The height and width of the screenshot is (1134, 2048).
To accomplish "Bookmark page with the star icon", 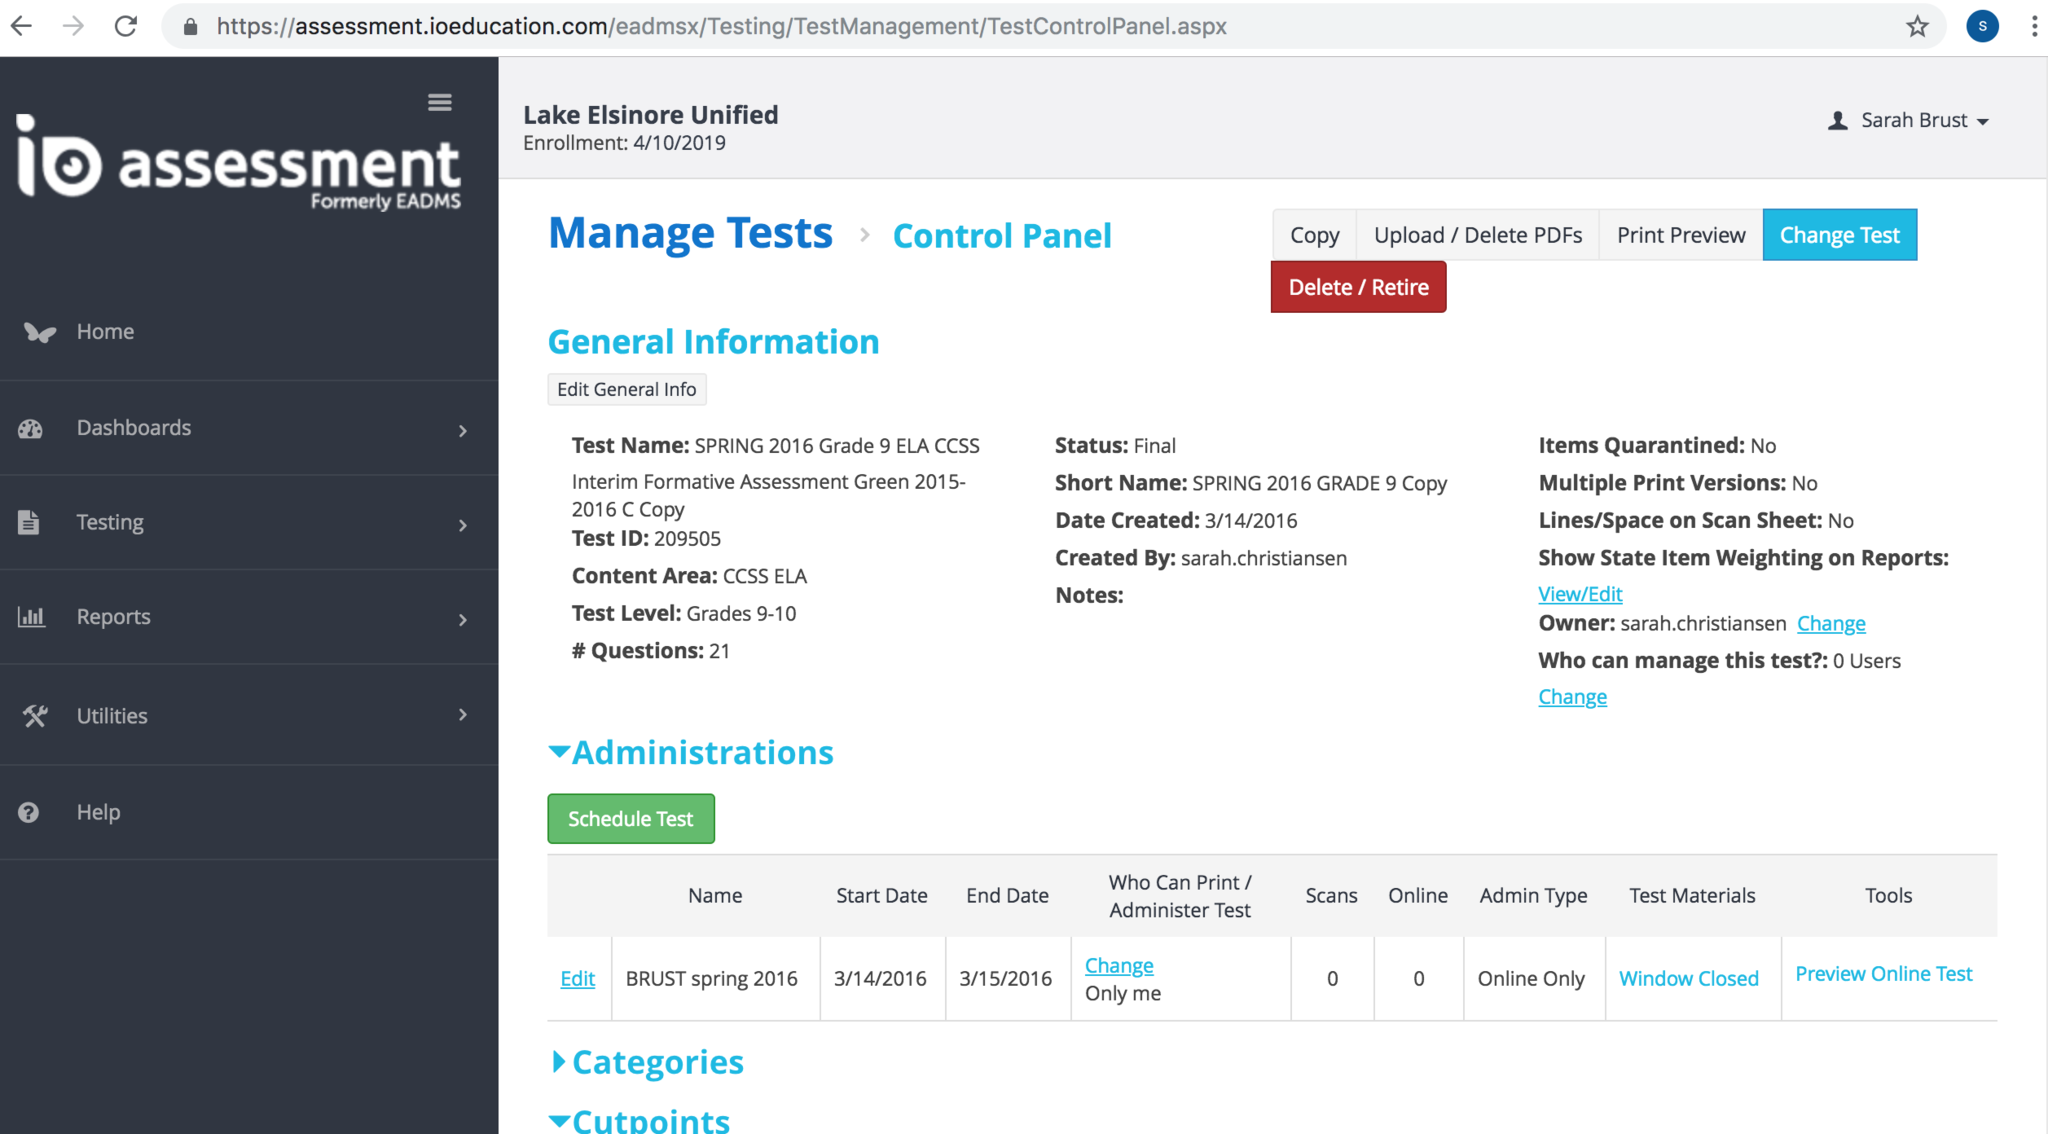I will point(1916,27).
